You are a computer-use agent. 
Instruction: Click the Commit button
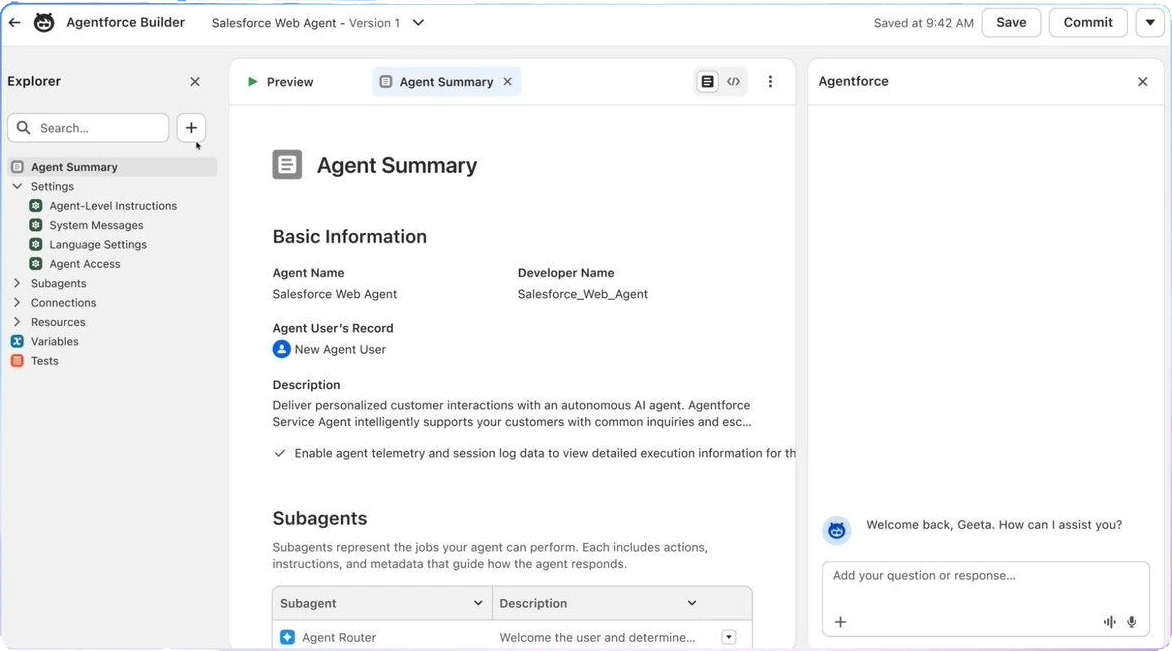click(1088, 22)
